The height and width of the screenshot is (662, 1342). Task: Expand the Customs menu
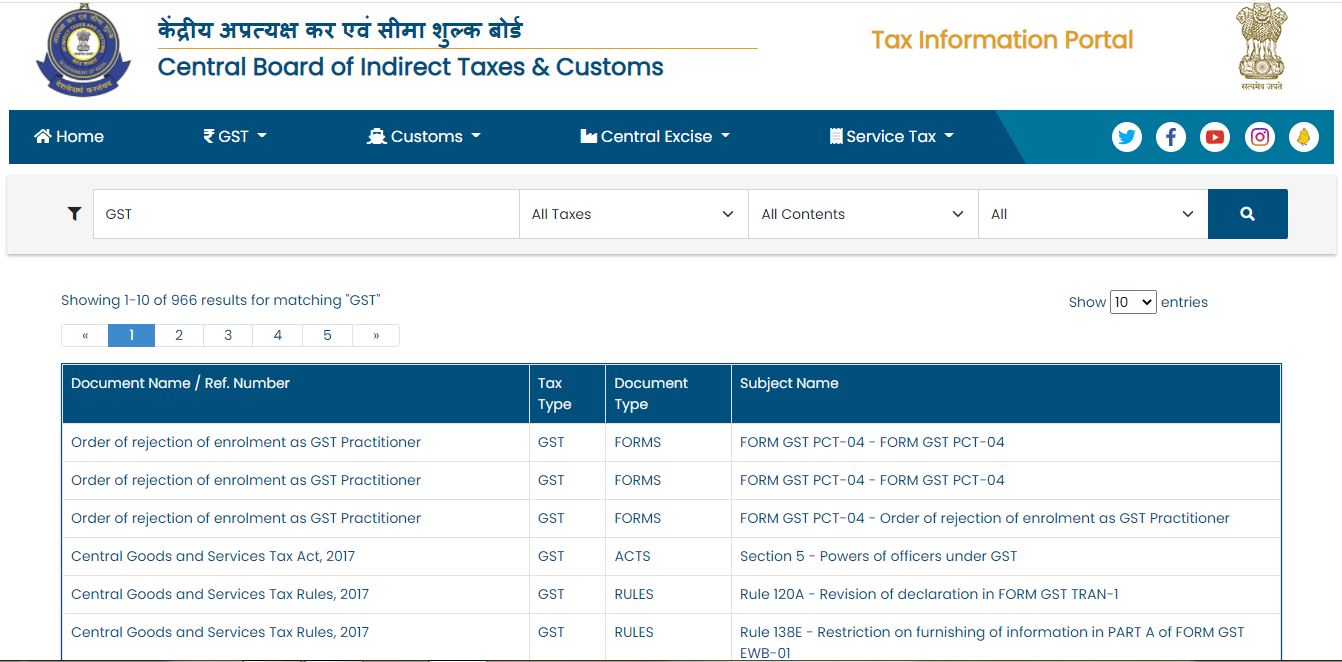pyautogui.click(x=423, y=136)
